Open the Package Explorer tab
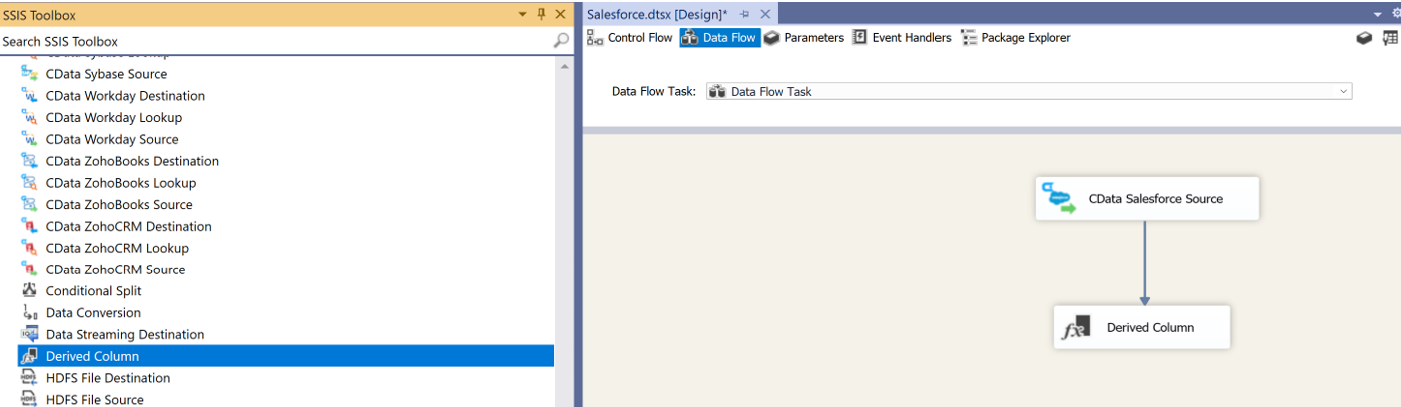 coord(1015,38)
